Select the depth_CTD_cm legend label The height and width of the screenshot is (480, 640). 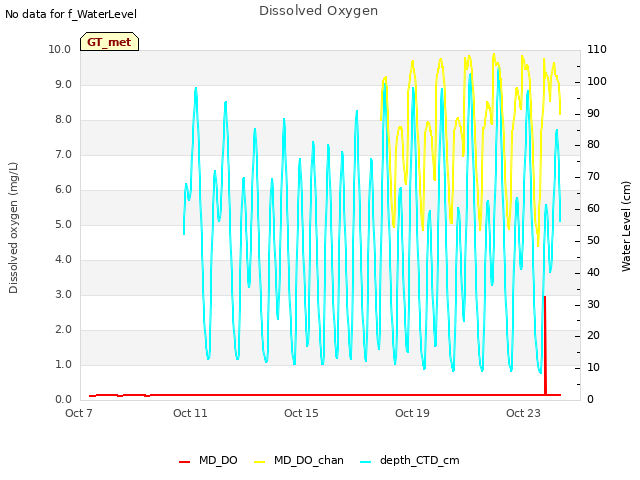coord(420,460)
